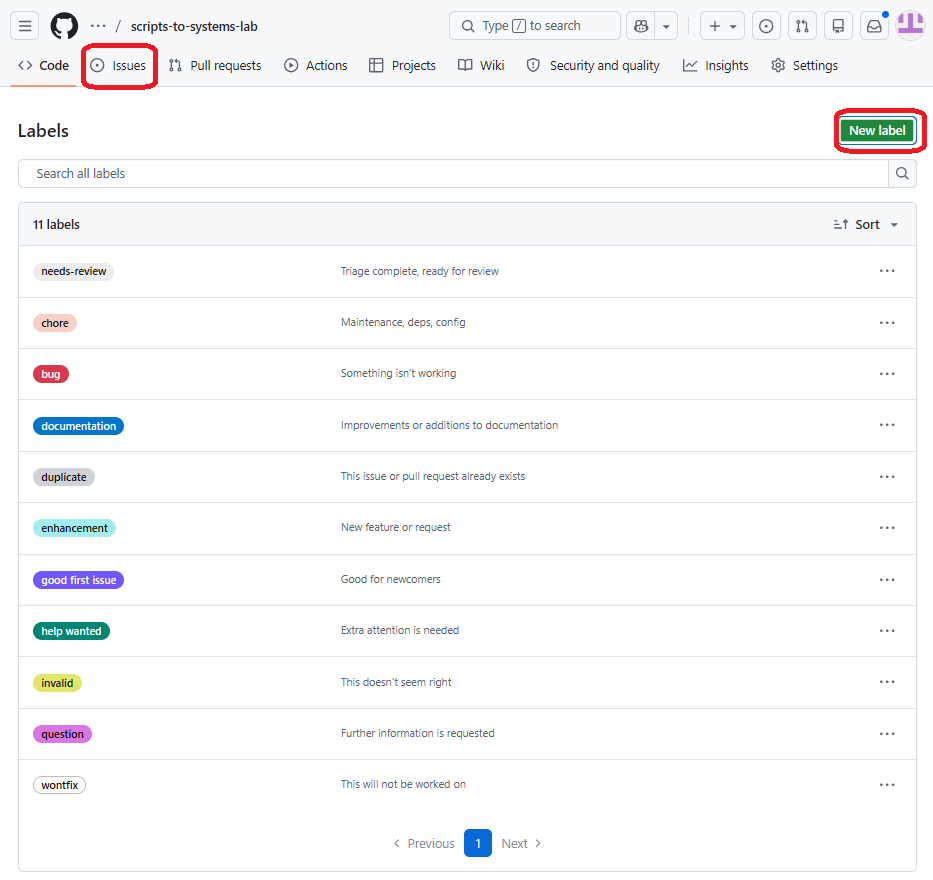Click the invalid label
This screenshot has height=880, width=933.
(x=57, y=683)
